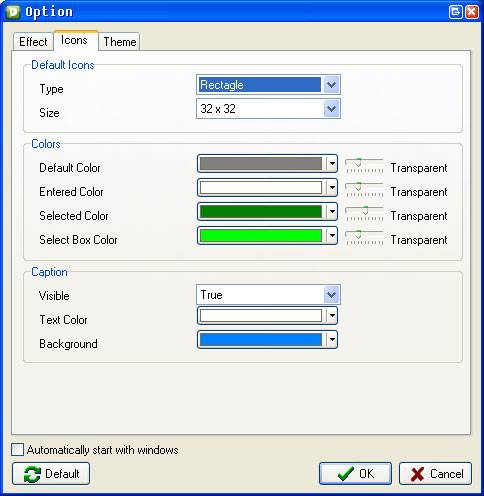Expand the Select Box Color picker arrow
This screenshot has height=496, width=484.
[332, 236]
